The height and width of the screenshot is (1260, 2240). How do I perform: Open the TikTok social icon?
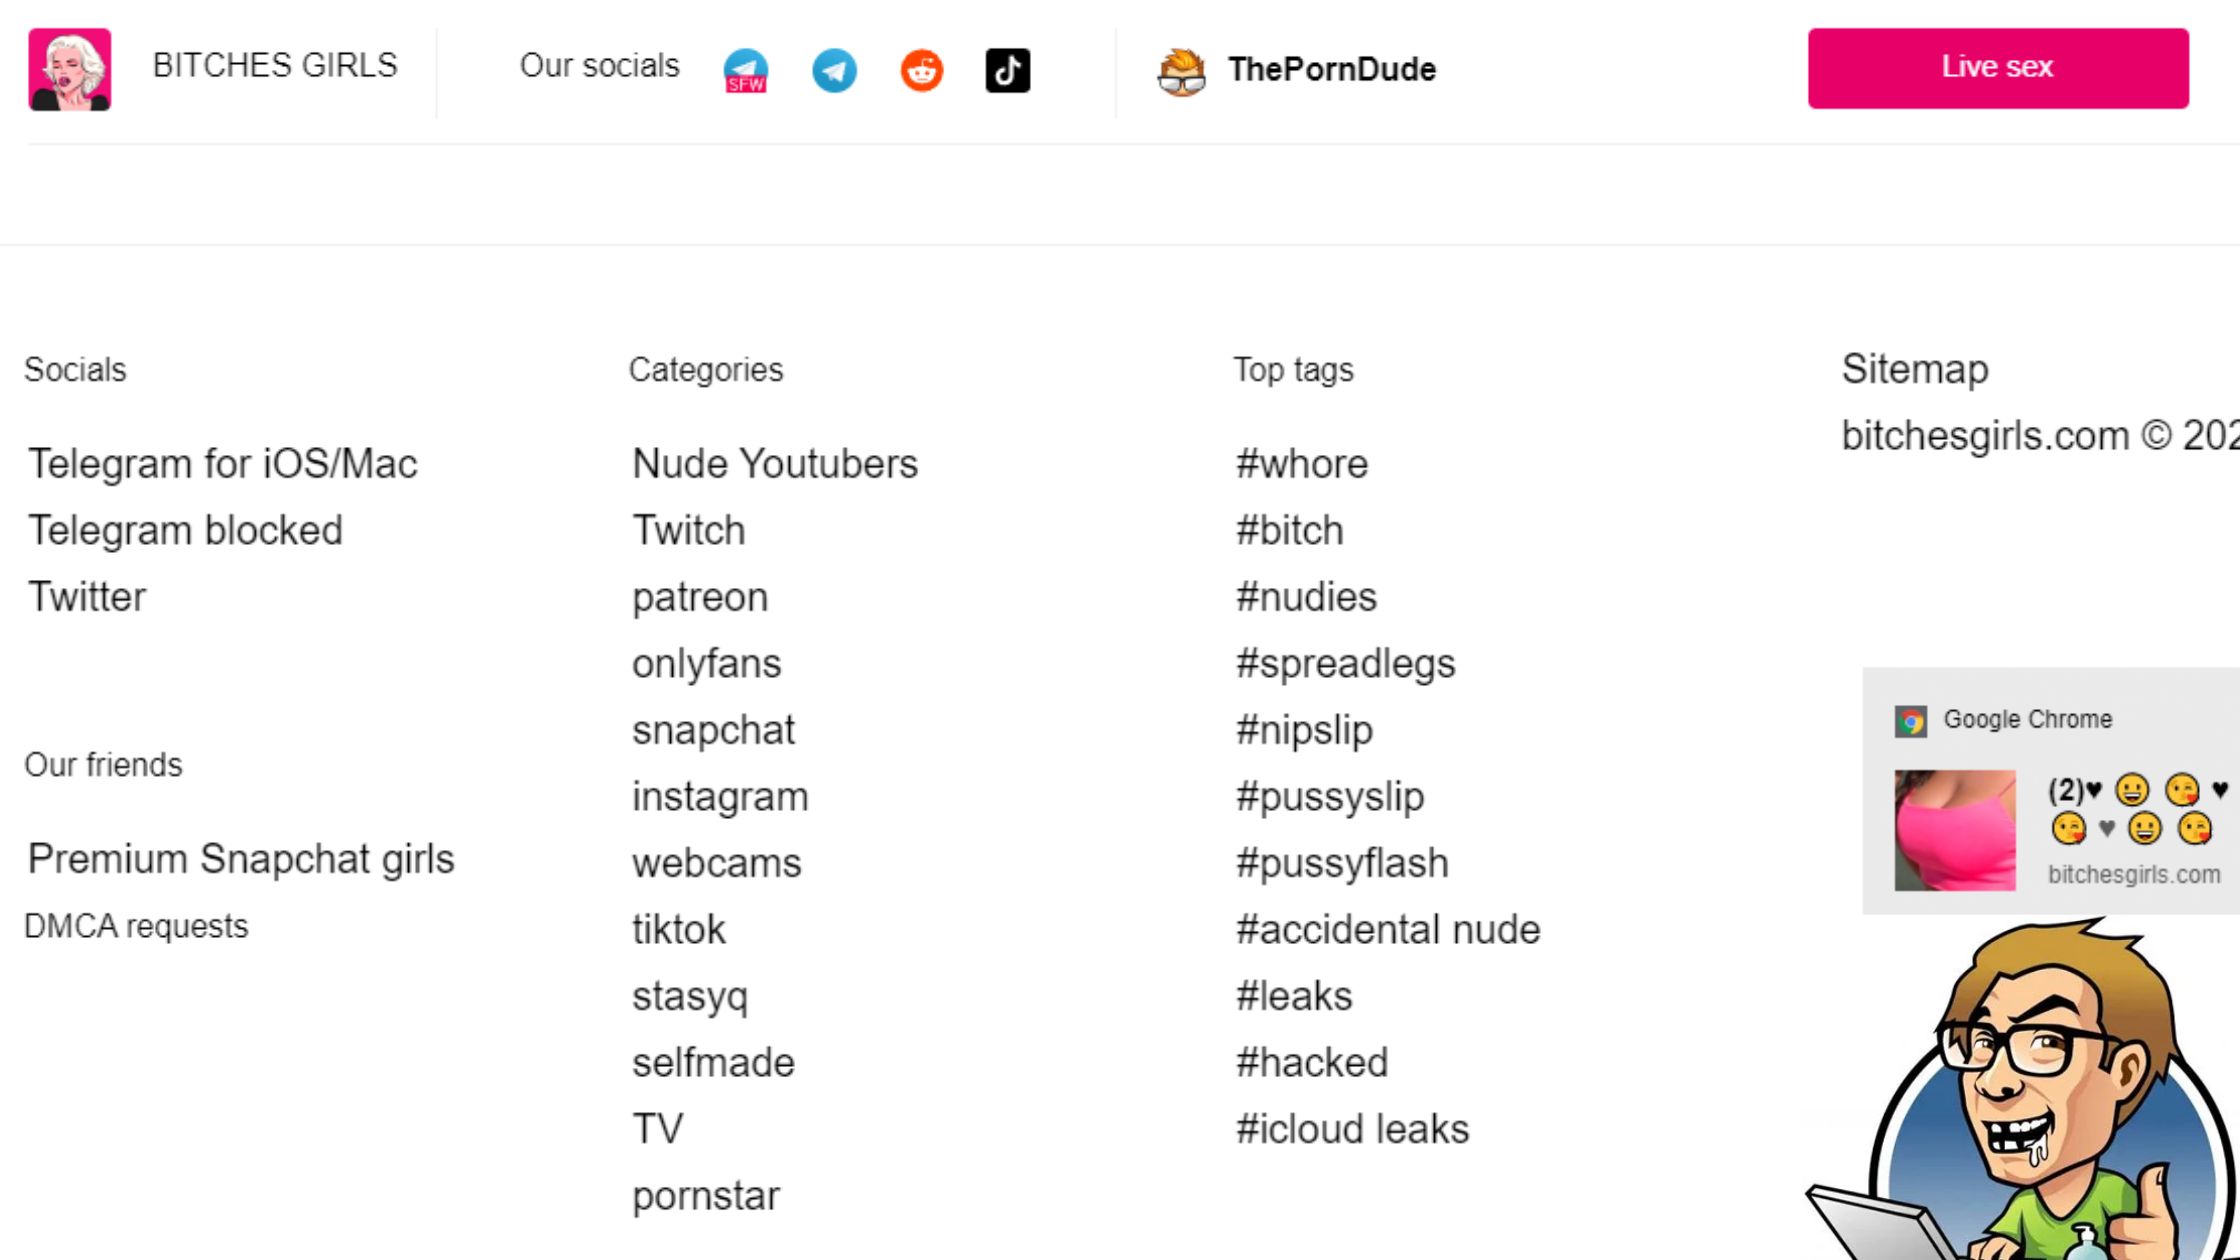(x=1007, y=70)
